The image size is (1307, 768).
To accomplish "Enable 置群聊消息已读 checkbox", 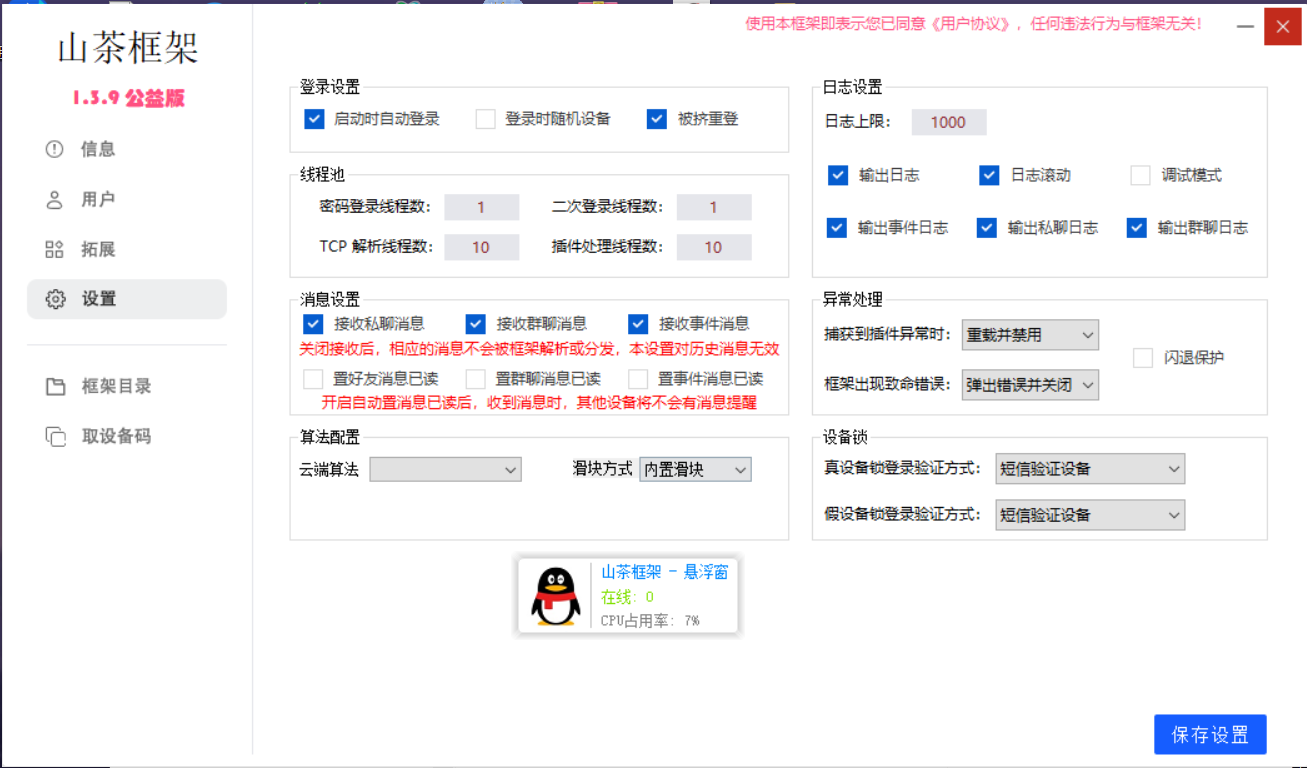I will (x=476, y=379).
